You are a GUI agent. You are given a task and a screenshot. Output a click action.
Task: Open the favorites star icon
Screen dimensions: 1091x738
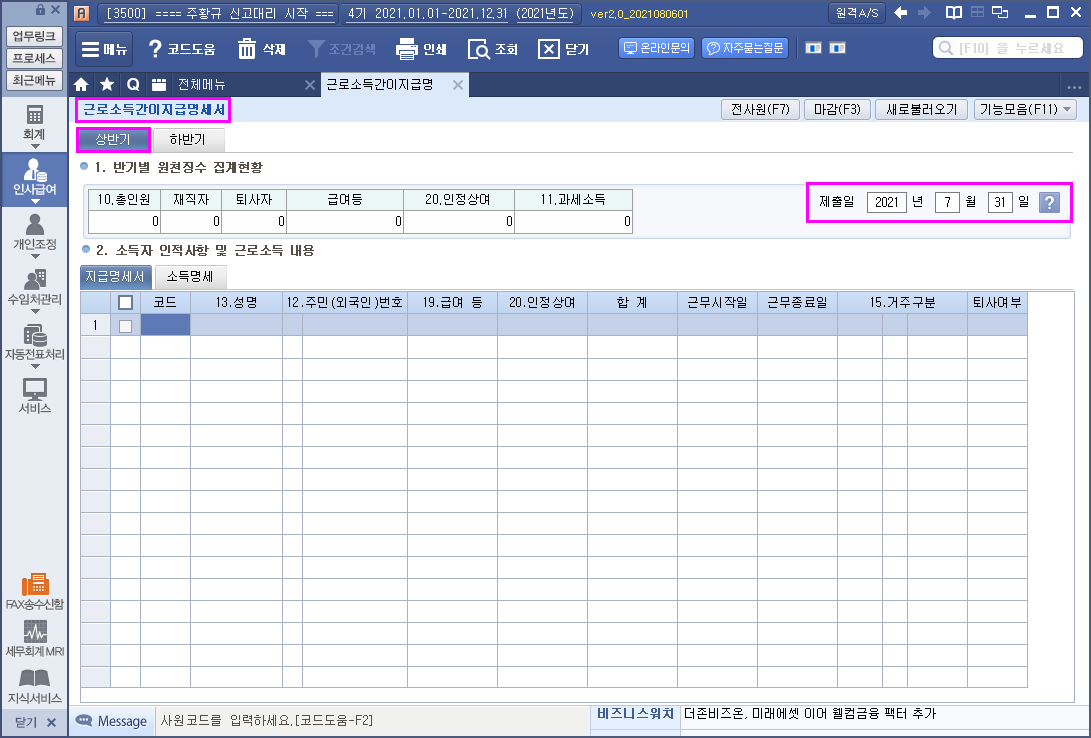click(x=107, y=85)
